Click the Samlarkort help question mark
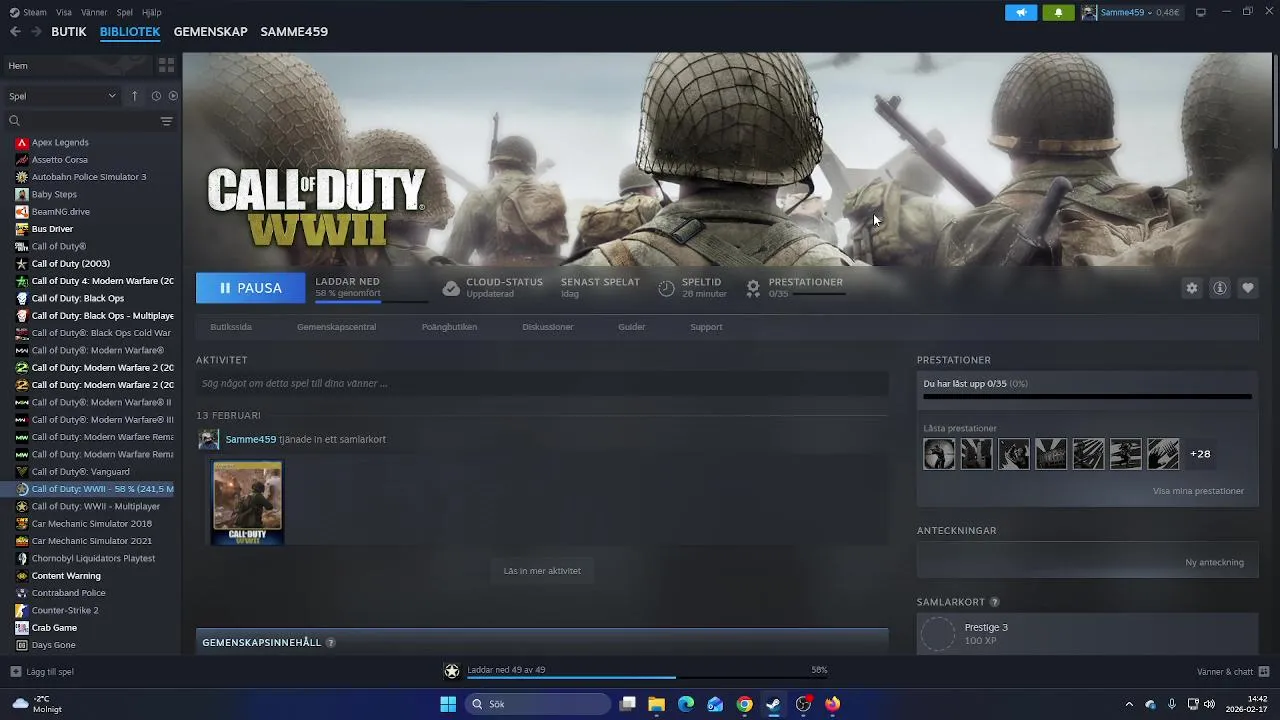 click(x=994, y=602)
